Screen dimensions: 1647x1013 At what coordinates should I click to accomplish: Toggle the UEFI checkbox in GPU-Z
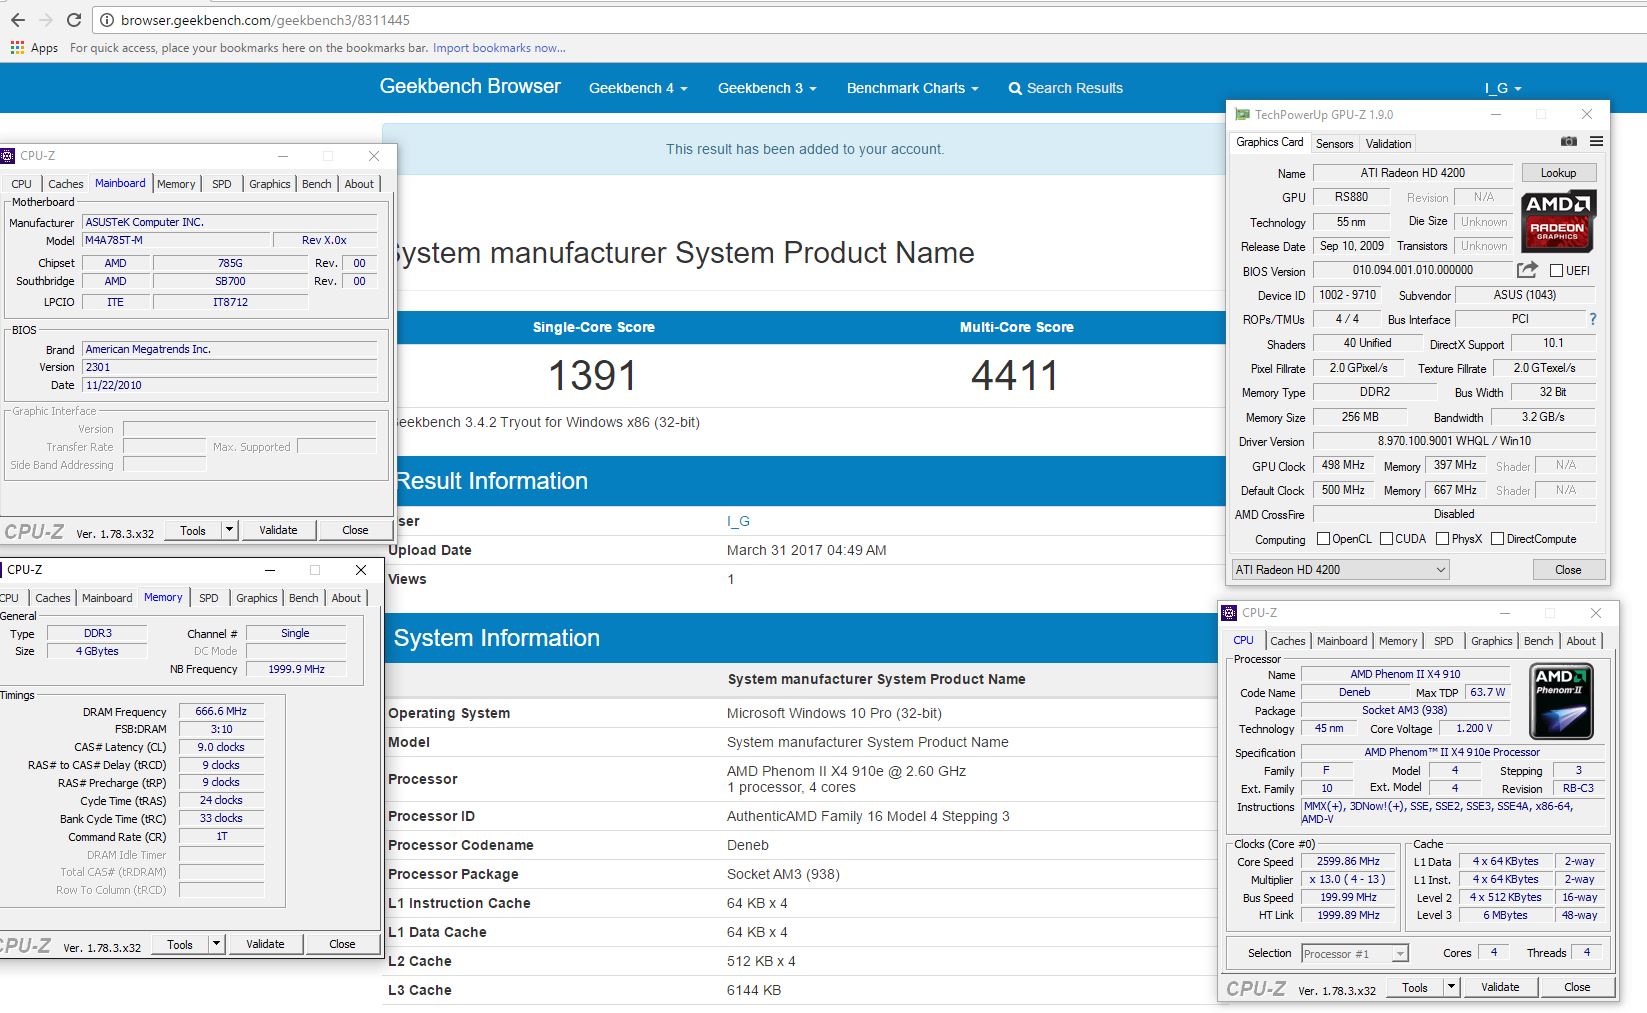click(1556, 270)
